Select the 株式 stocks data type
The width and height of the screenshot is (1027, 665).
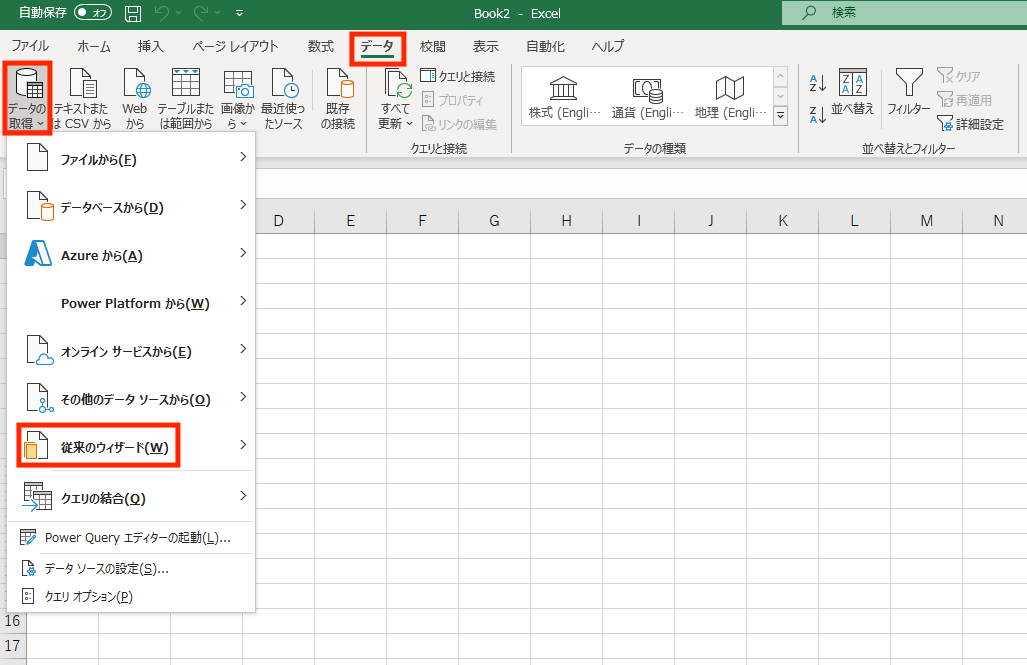tap(564, 97)
